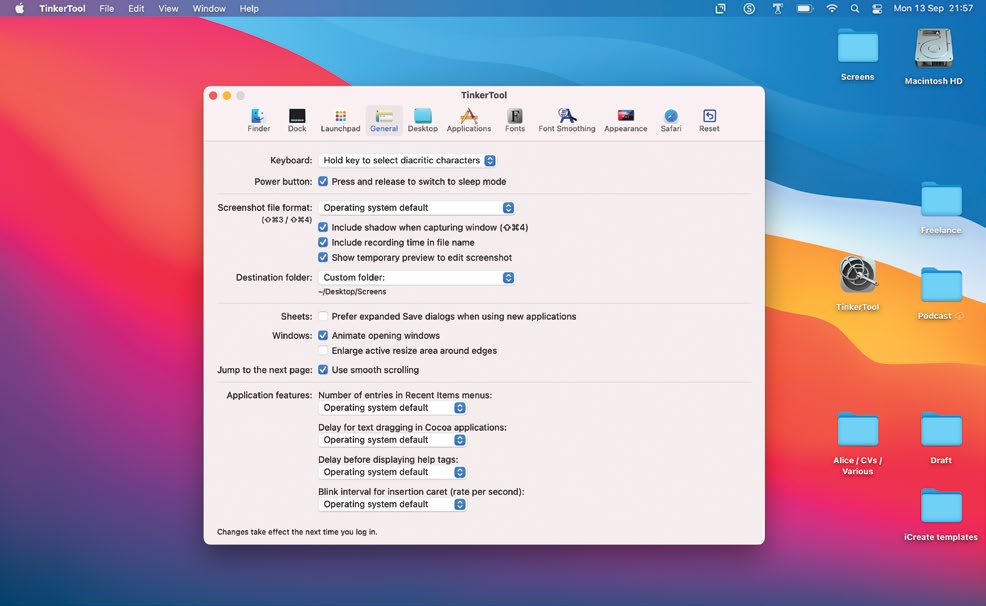Open the Screenshot file format dropdown
This screenshot has height=606, width=986.
416,207
